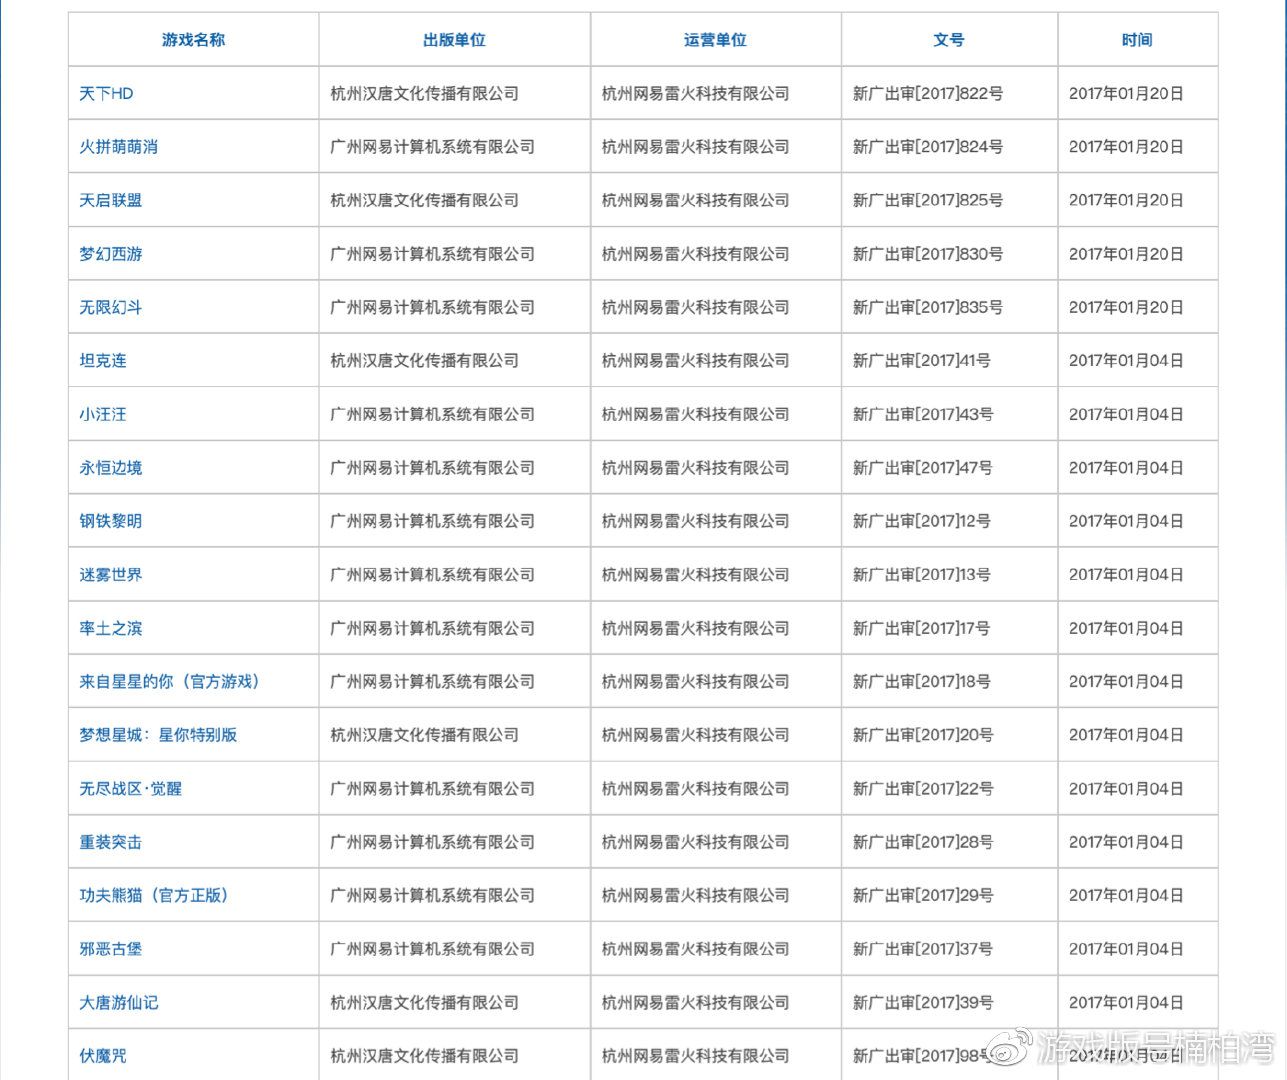Select 新广出审[2017]39号 cell
This screenshot has height=1080, width=1287.
pyautogui.click(x=949, y=1003)
